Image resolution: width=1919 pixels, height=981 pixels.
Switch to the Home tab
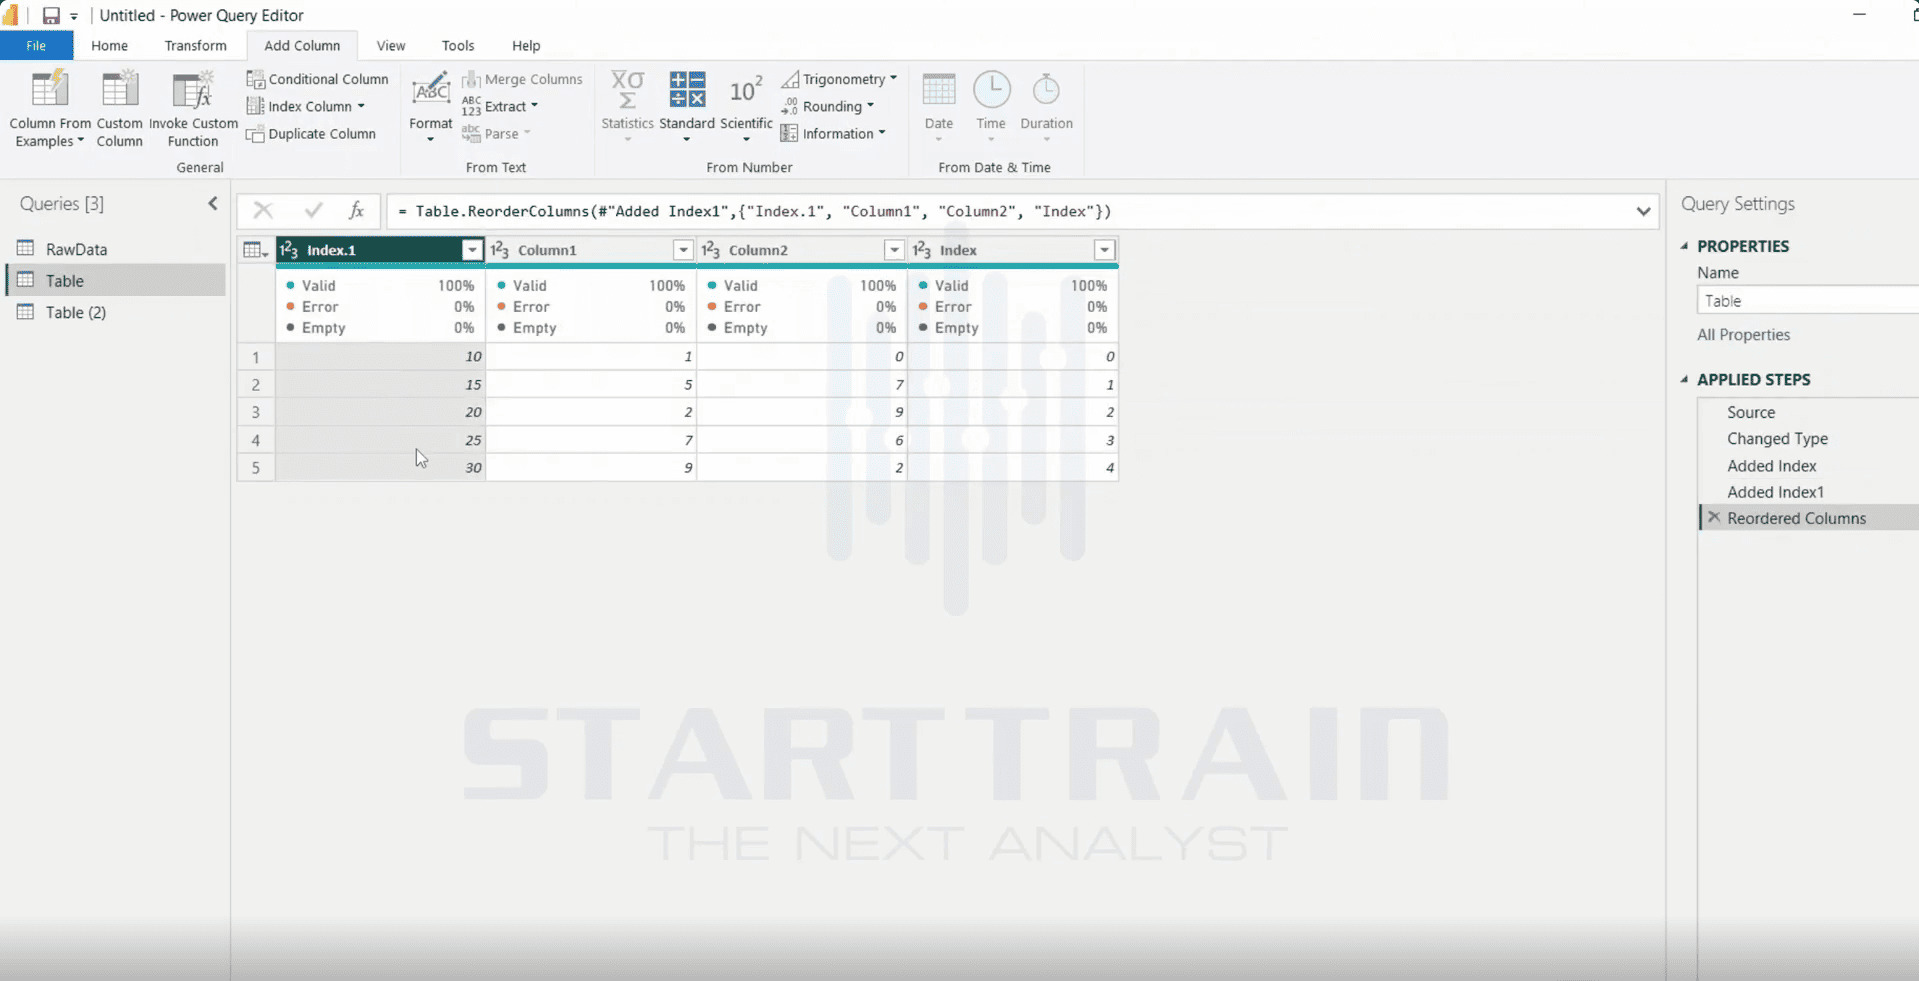click(x=109, y=46)
